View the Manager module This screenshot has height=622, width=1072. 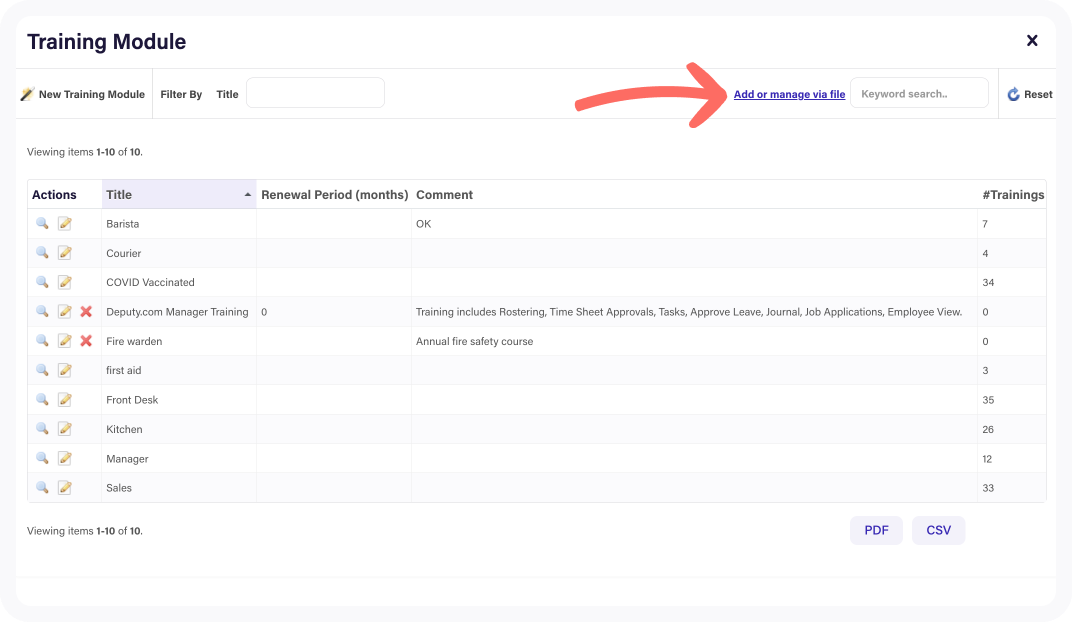pyautogui.click(x=42, y=459)
